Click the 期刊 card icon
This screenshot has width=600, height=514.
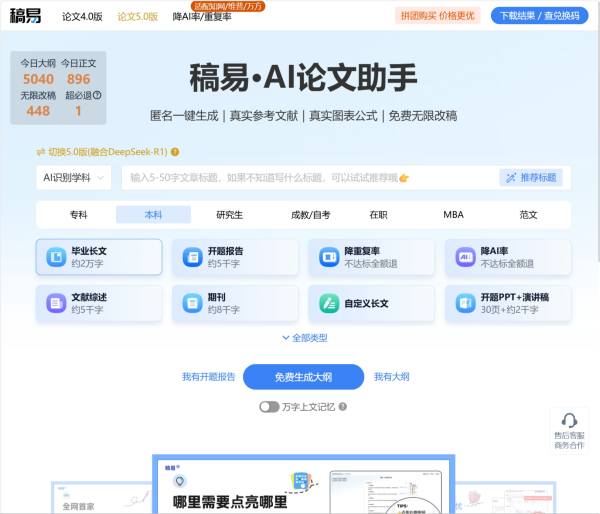[192, 303]
